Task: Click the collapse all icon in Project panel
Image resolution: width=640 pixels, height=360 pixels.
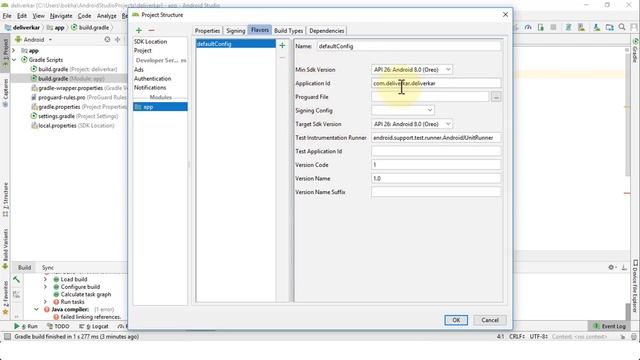Action: (x=118, y=40)
